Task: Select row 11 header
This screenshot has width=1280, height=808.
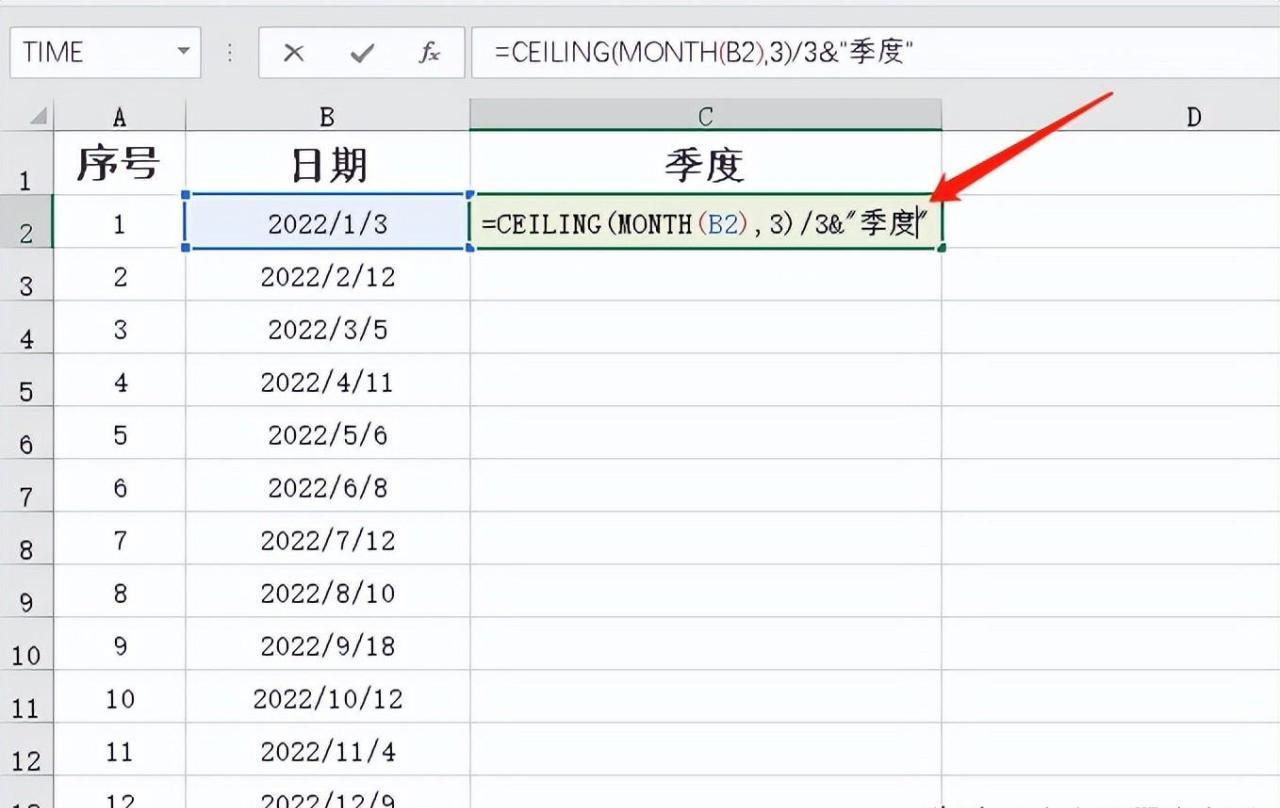Action: pyautogui.click(x=26, y=699)
